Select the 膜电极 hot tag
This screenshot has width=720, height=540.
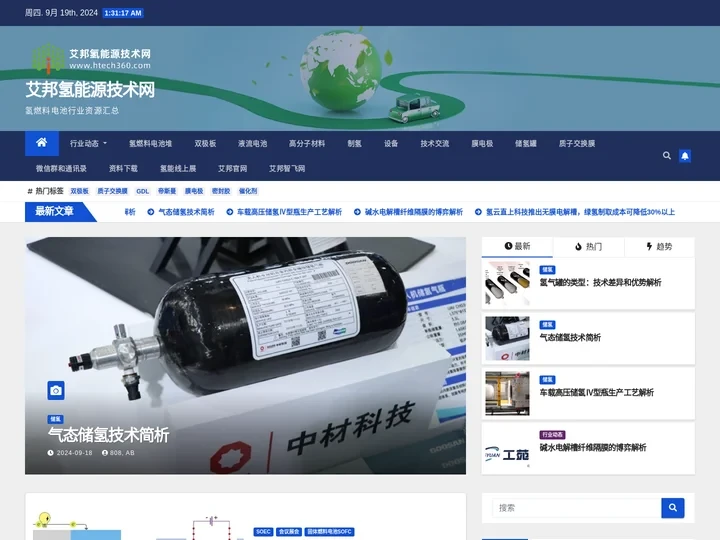coord(194,191)
